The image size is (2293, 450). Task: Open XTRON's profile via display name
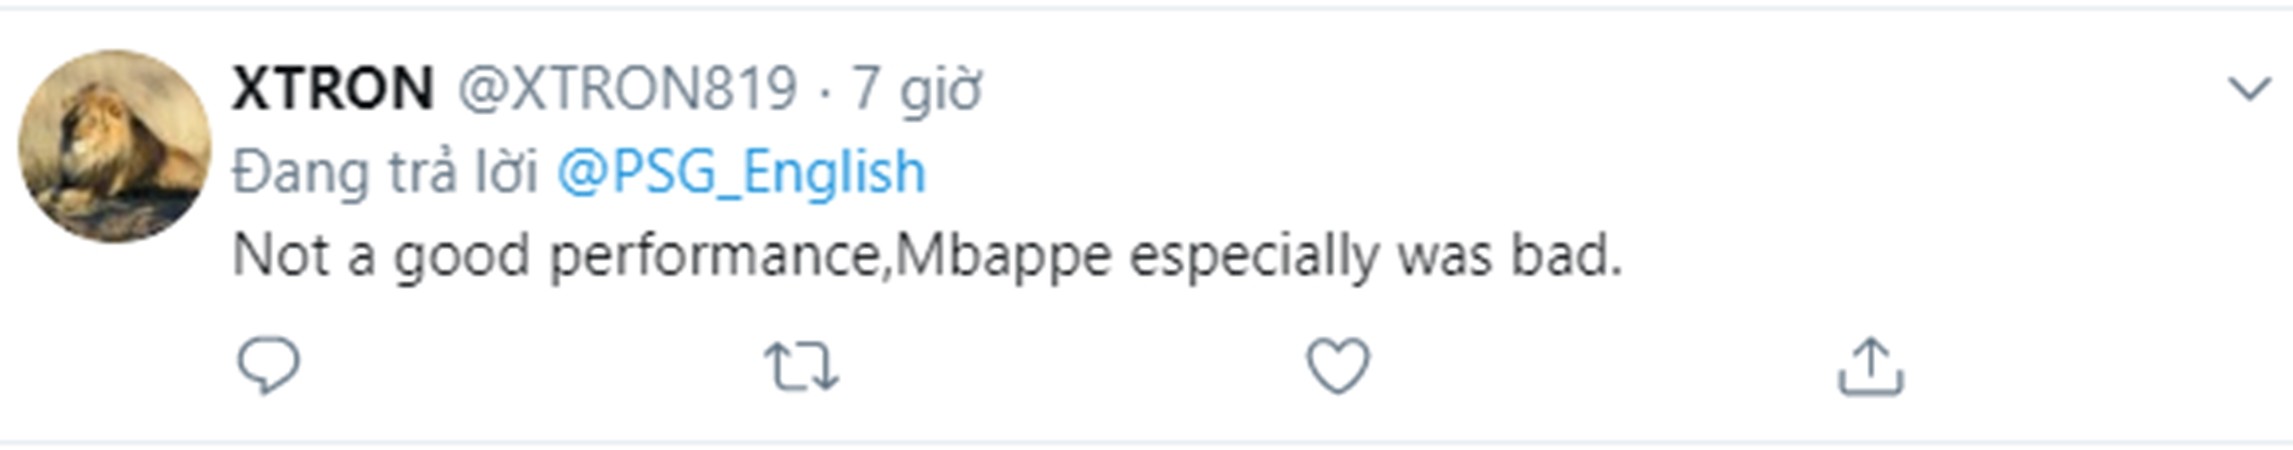333,89
